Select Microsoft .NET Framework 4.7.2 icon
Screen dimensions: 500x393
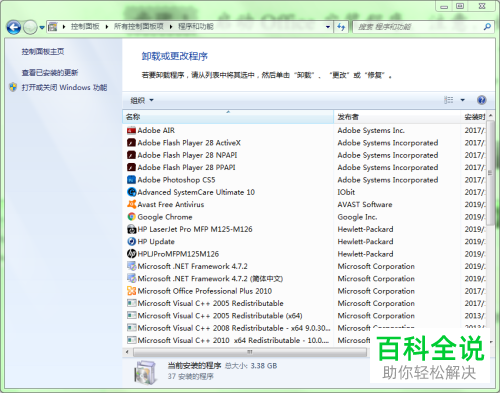pyautogui.click(x=132, y=266)
